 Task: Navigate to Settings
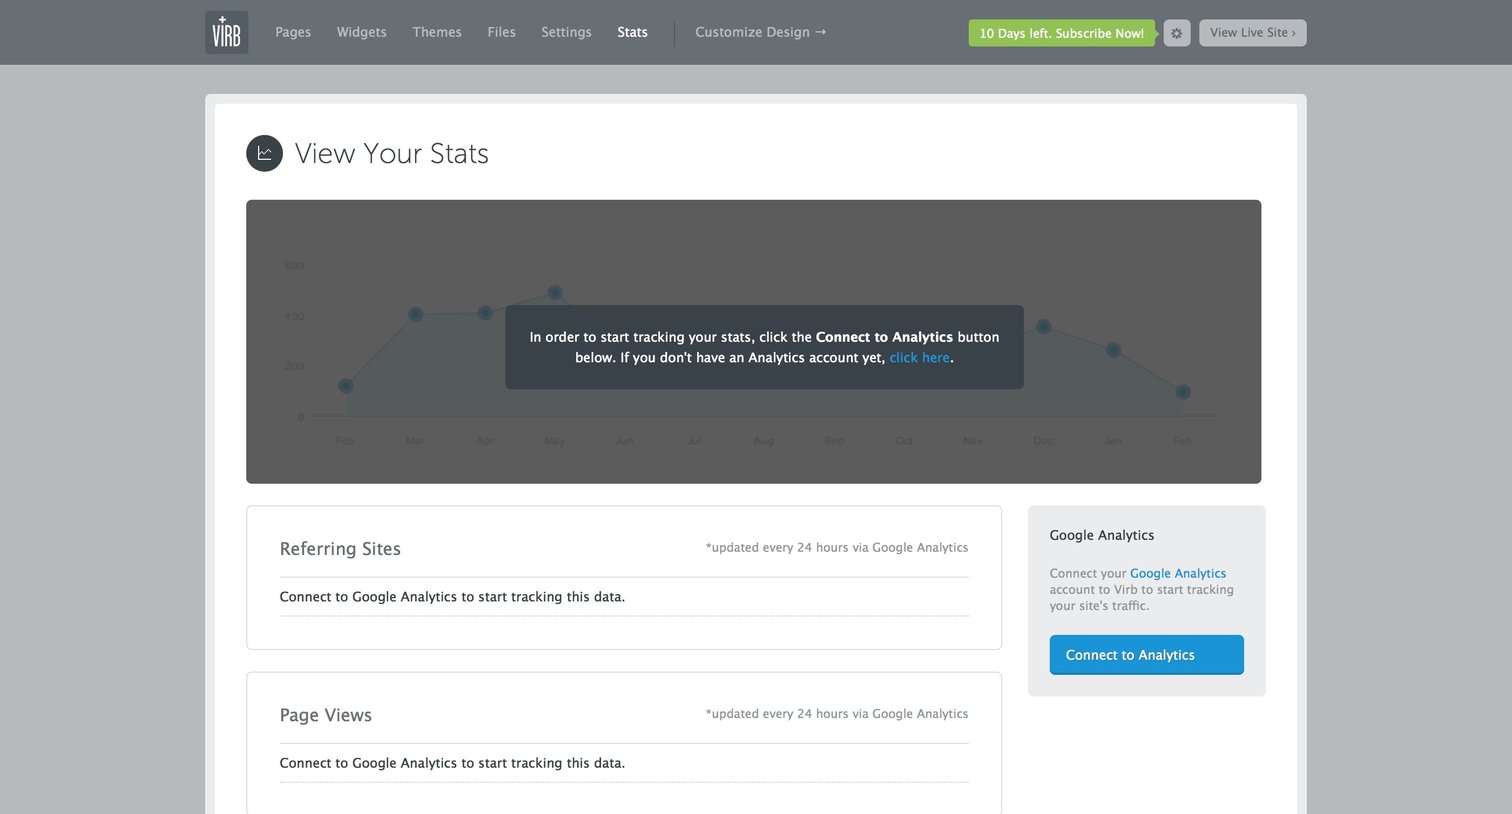(566, 32)
